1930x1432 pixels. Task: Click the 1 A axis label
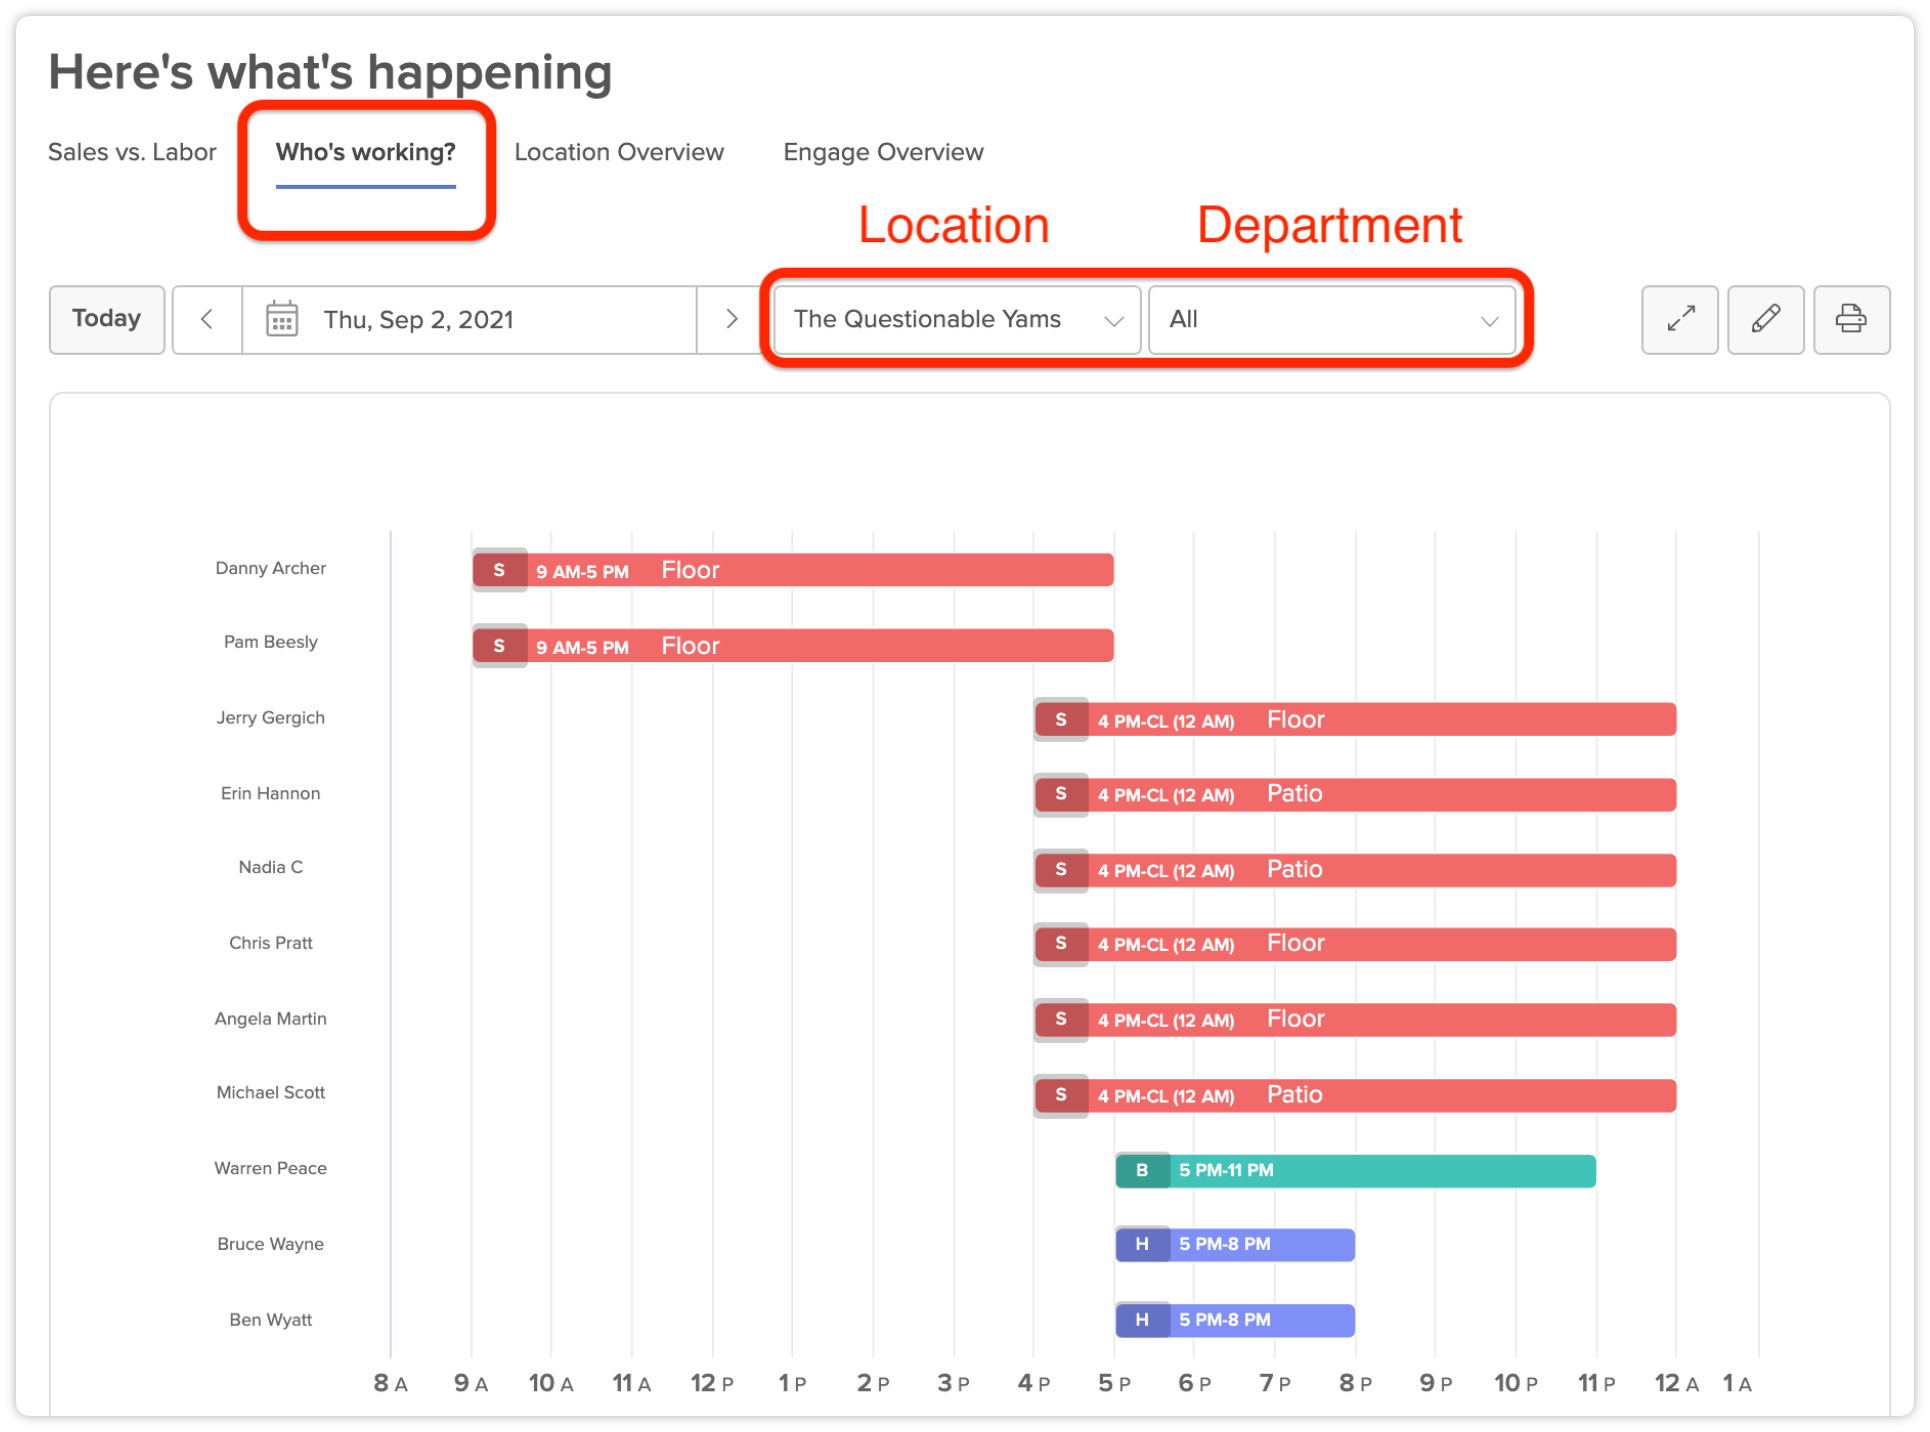[x=1737, y=1384]
